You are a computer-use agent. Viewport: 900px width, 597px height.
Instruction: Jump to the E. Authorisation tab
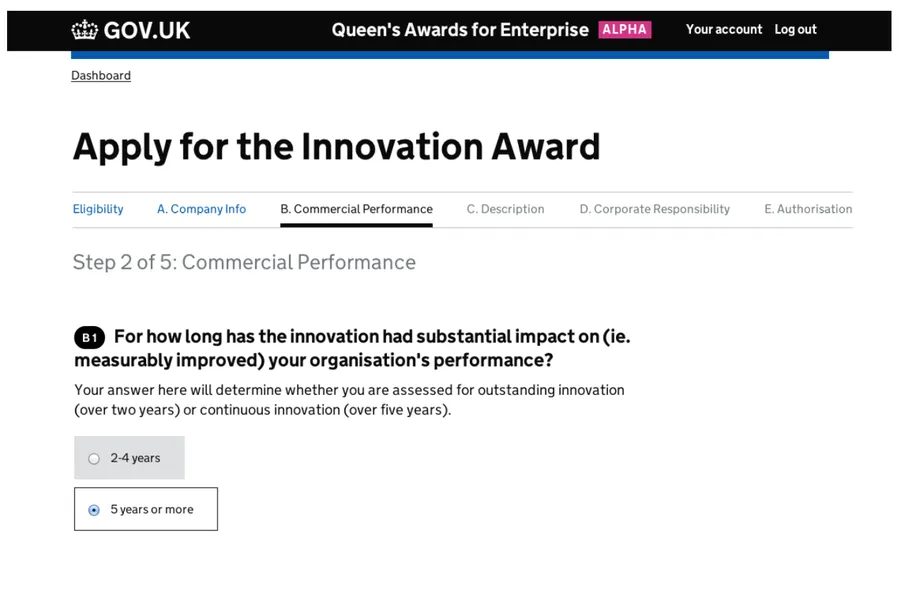point(808,209)
